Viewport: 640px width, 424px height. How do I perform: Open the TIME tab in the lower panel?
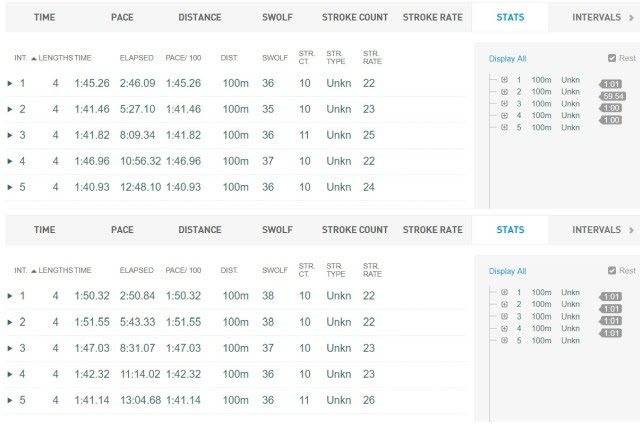point(44,230)
